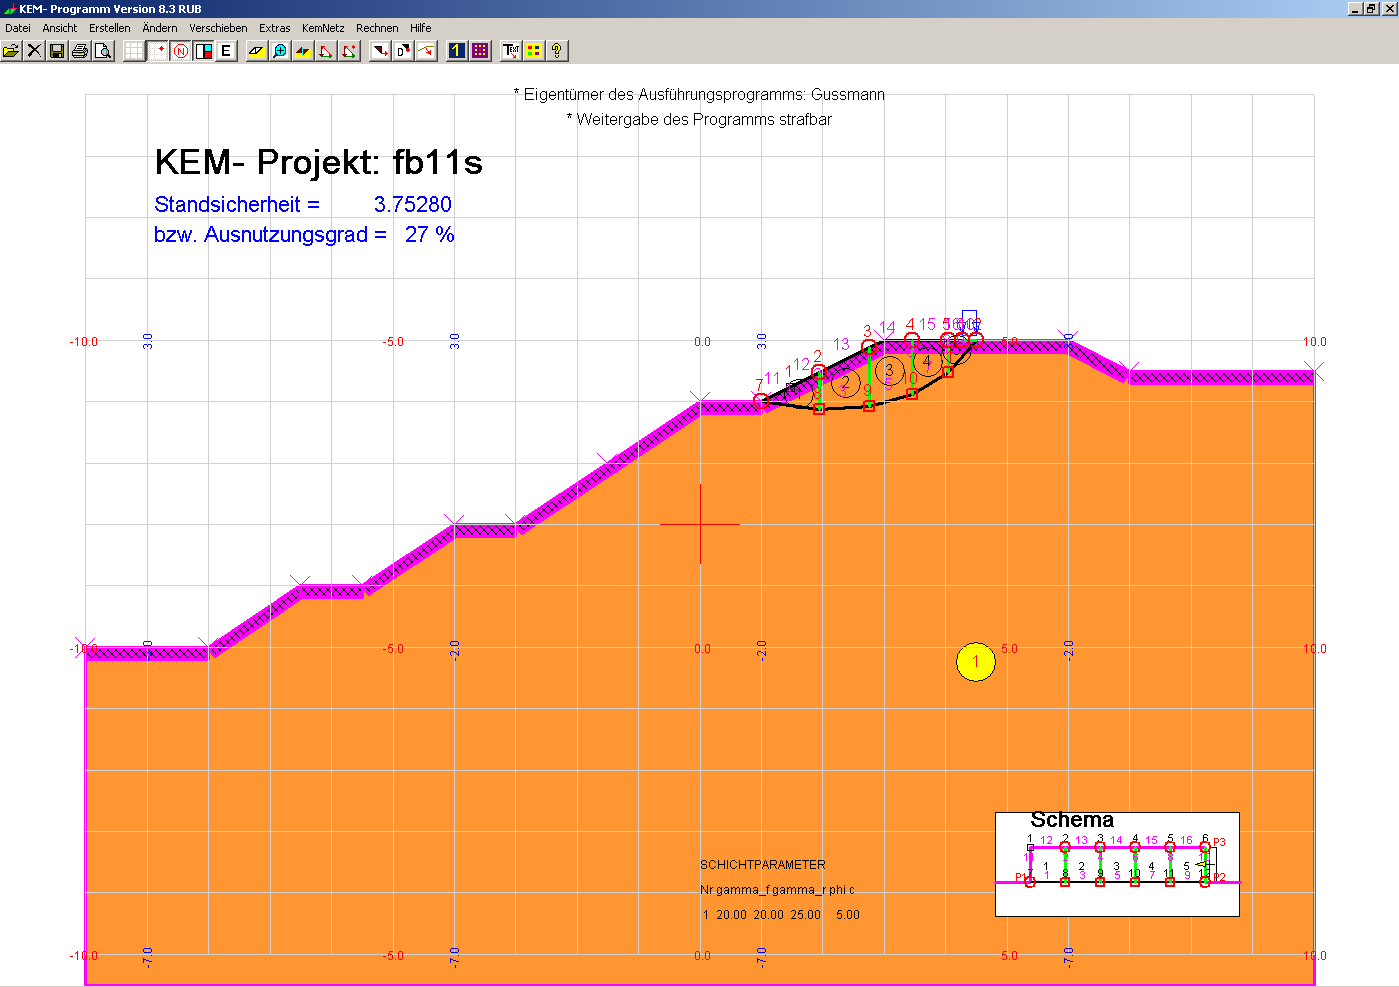Click circled element 2 in slip body
The image size is (1399, 987).
[846, 382]
